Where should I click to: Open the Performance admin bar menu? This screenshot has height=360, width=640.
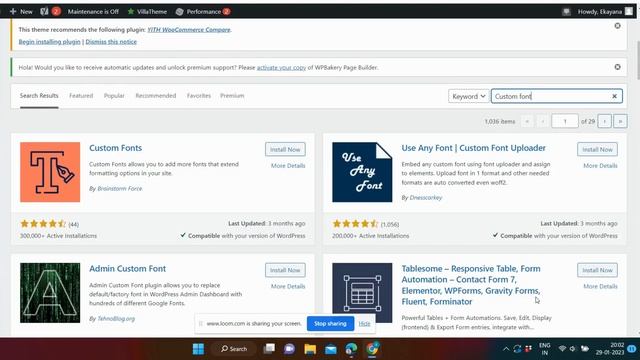click(x=203, y=11)
